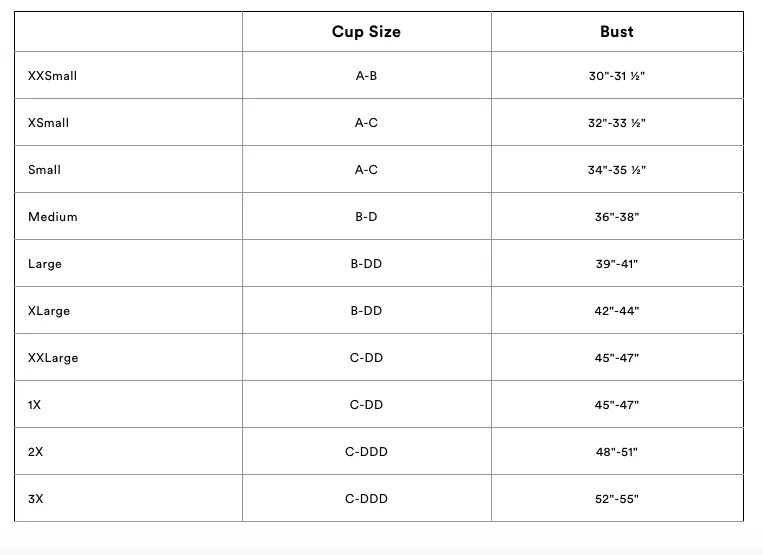Click the XLarge size label

tap(49, 311)
